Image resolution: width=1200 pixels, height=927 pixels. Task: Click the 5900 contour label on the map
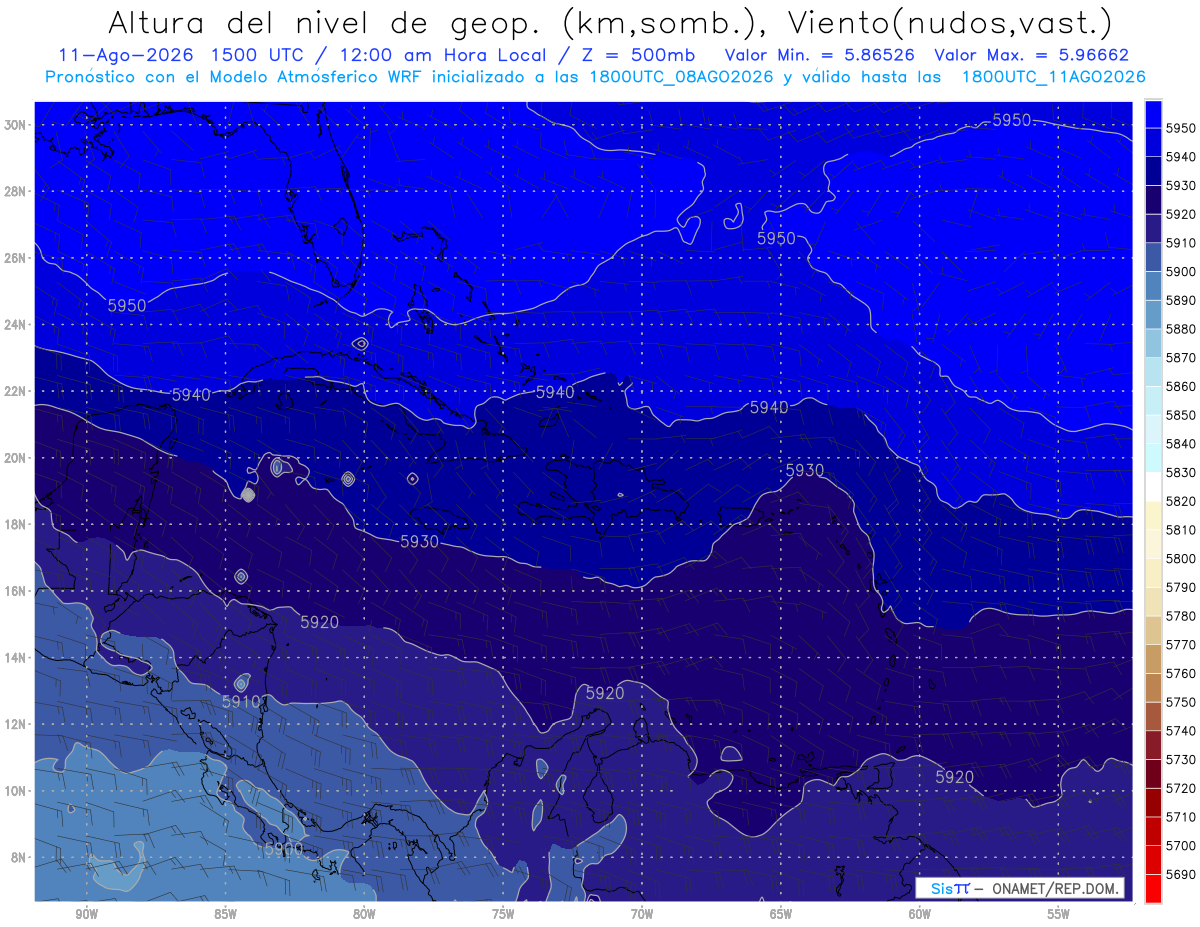[284, 850]
